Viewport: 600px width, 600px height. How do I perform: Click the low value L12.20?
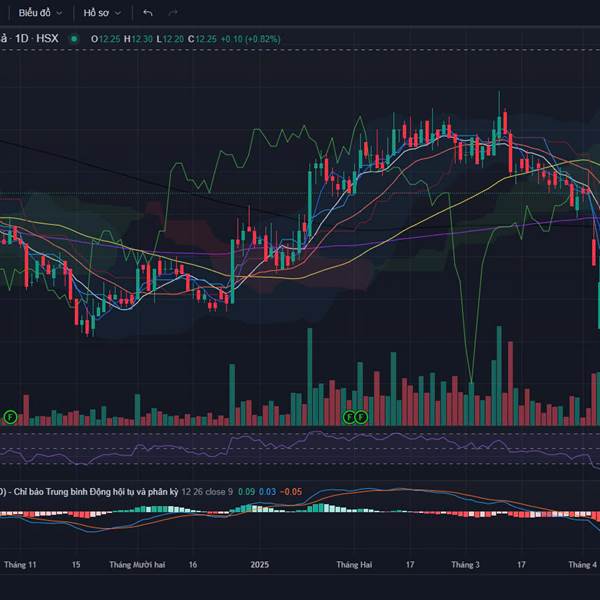tap(170, 39)
